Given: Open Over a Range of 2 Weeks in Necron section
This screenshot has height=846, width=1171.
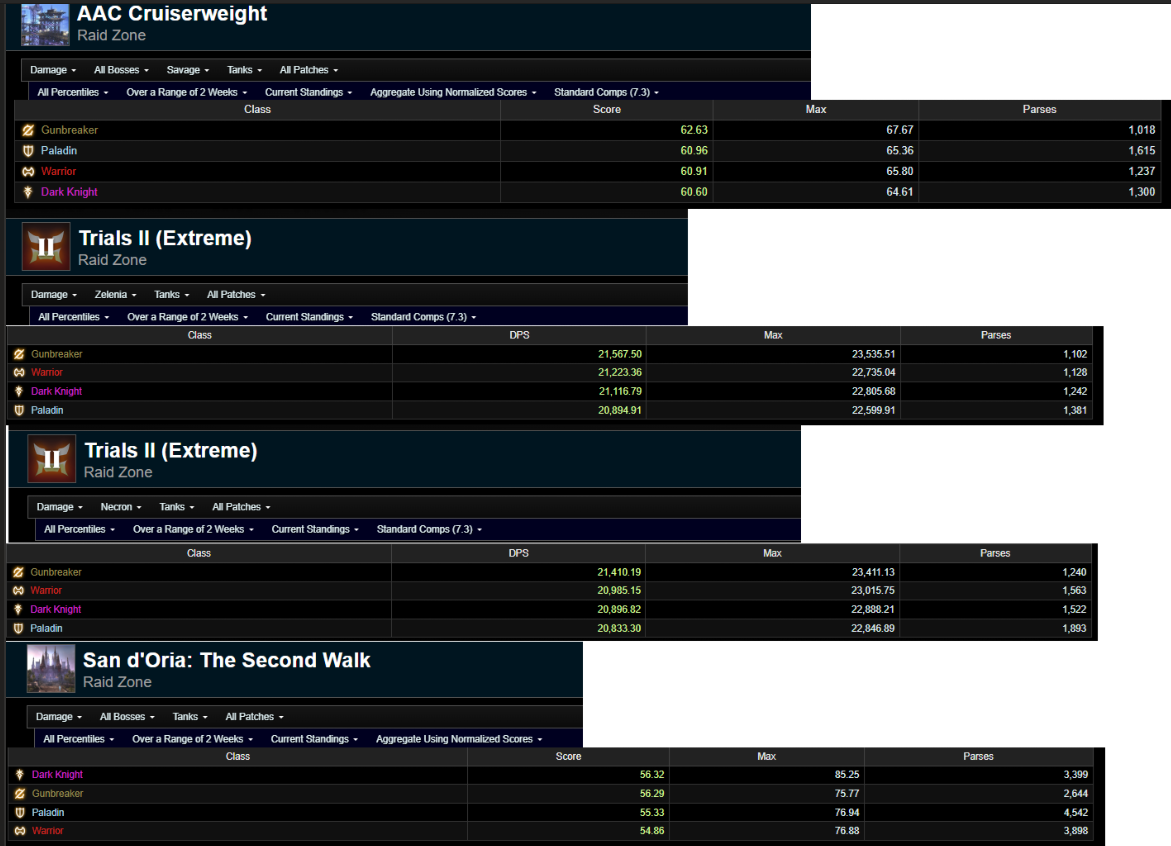Looking at the screenshot, I should 193,529.
